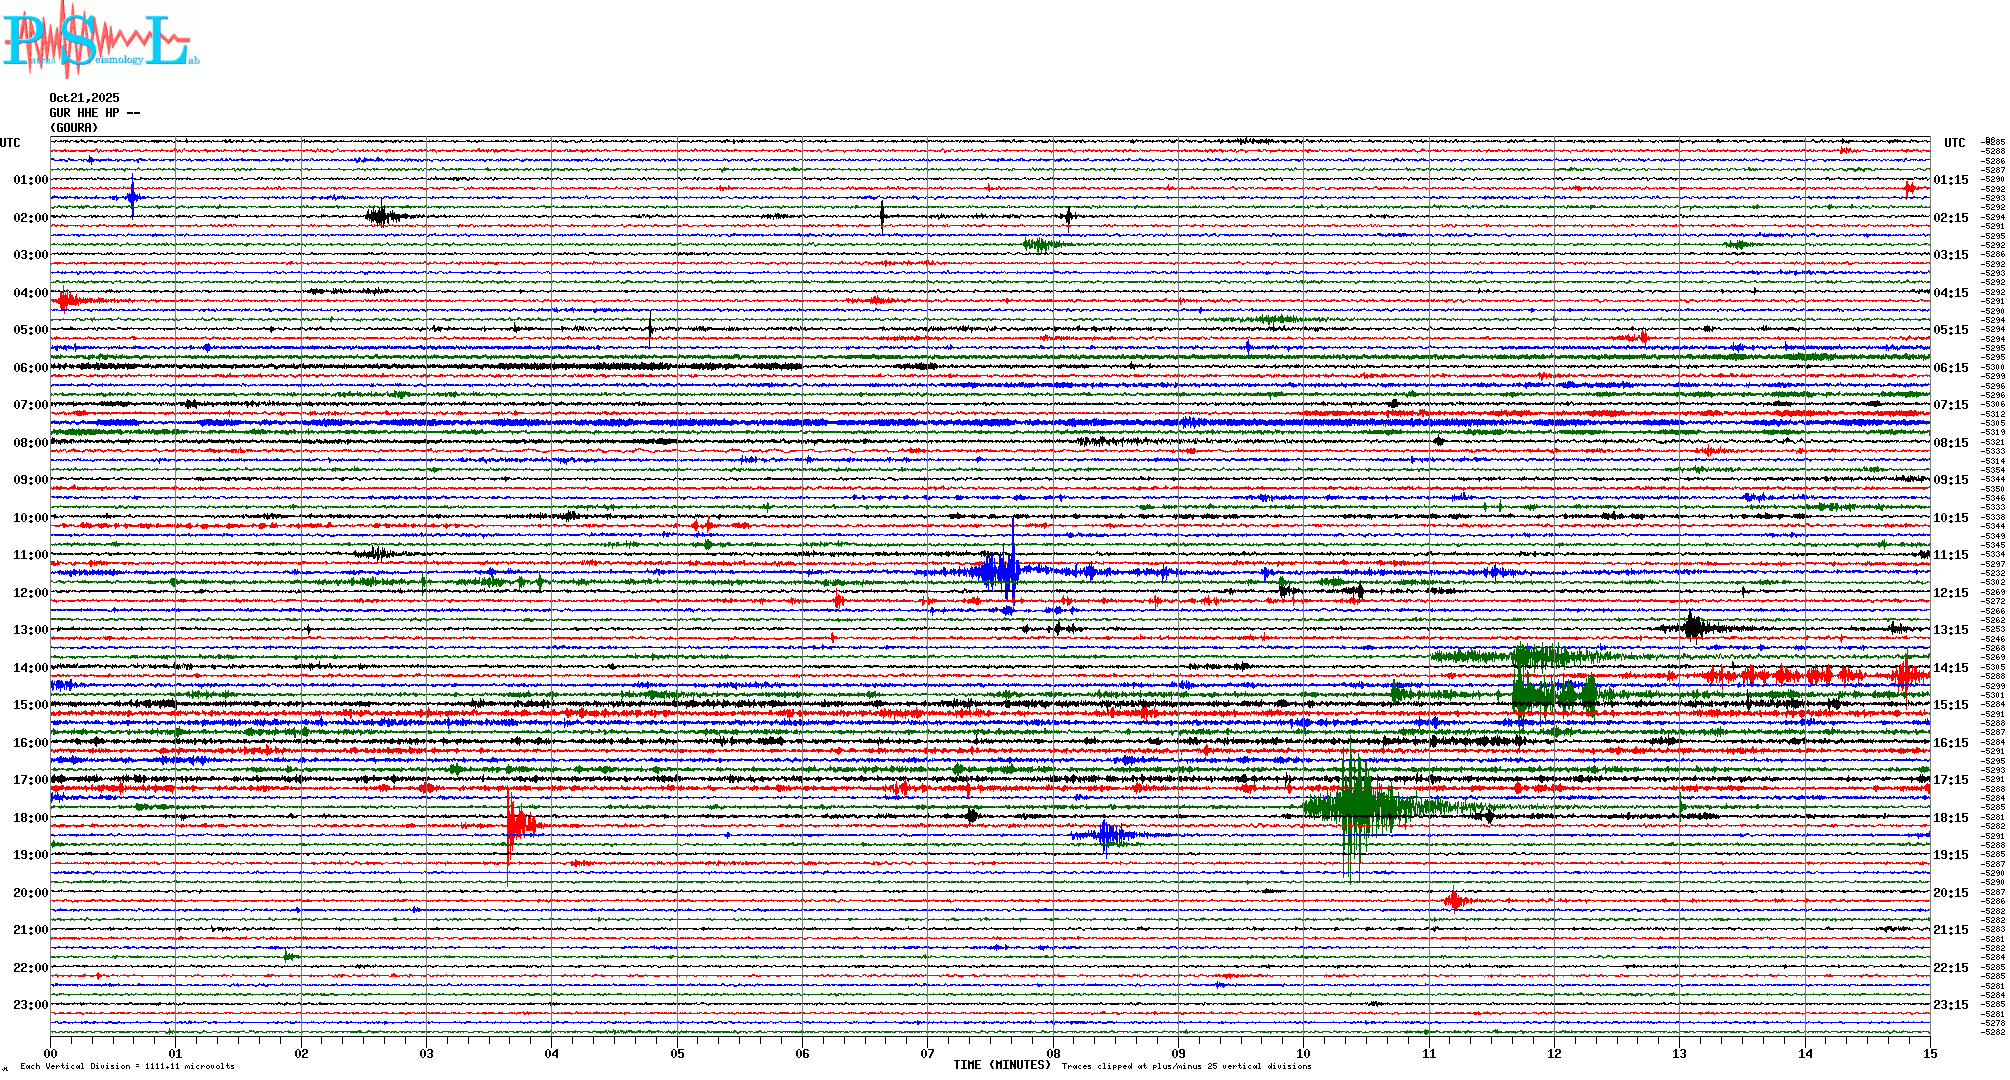Image resolution: width=2010 pixels, height=1080 pixels.
Task: Click the 18:15 time label on right axis
Action: click(1950, 818)
